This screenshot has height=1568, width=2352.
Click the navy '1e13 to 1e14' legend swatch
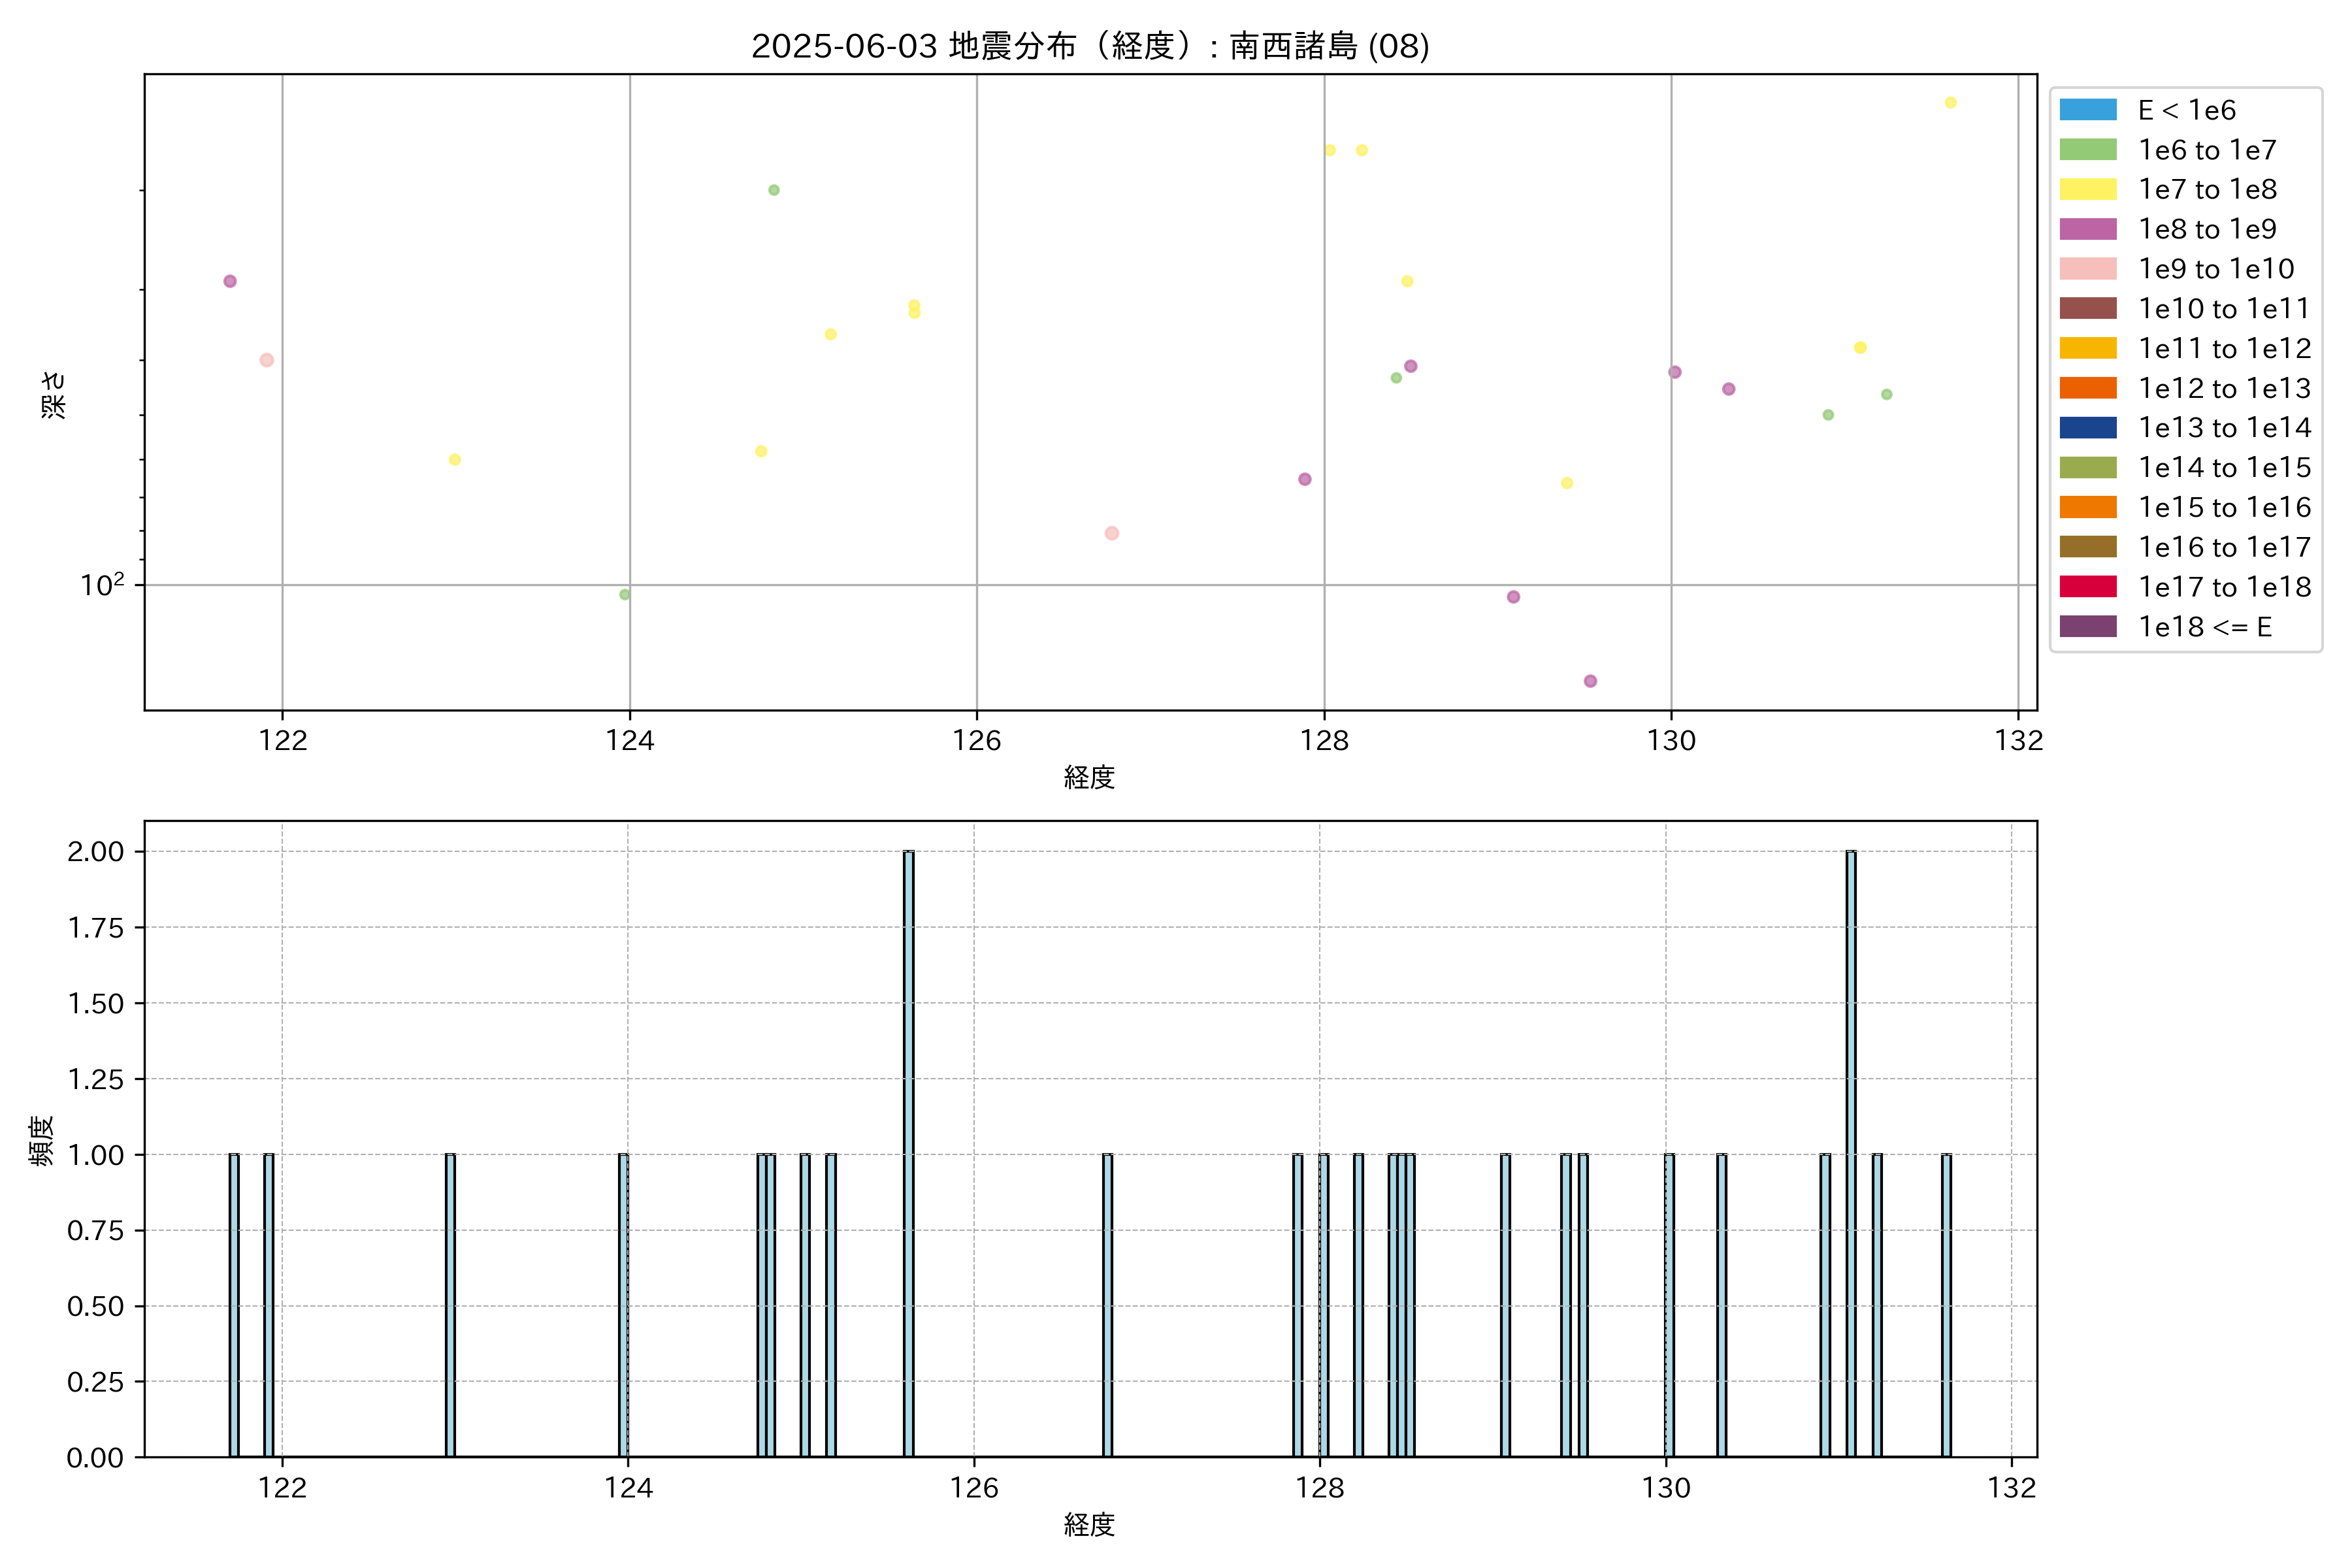coord(2088,428)
